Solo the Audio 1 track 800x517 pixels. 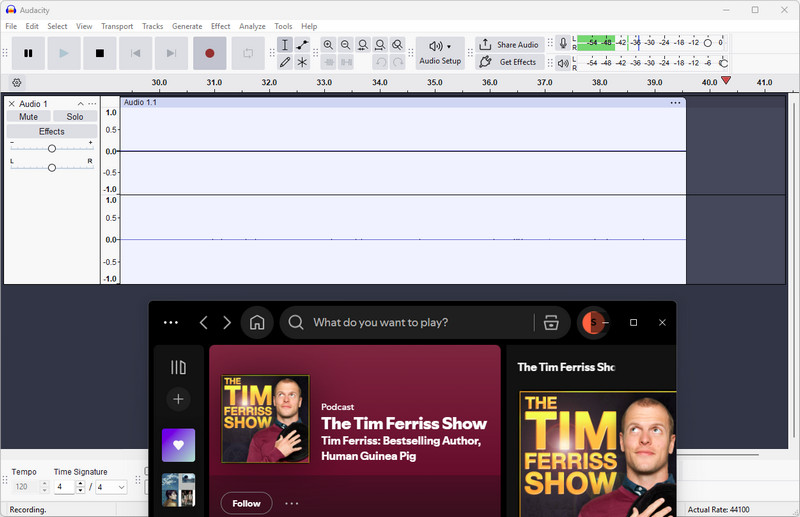coord(75,117)
